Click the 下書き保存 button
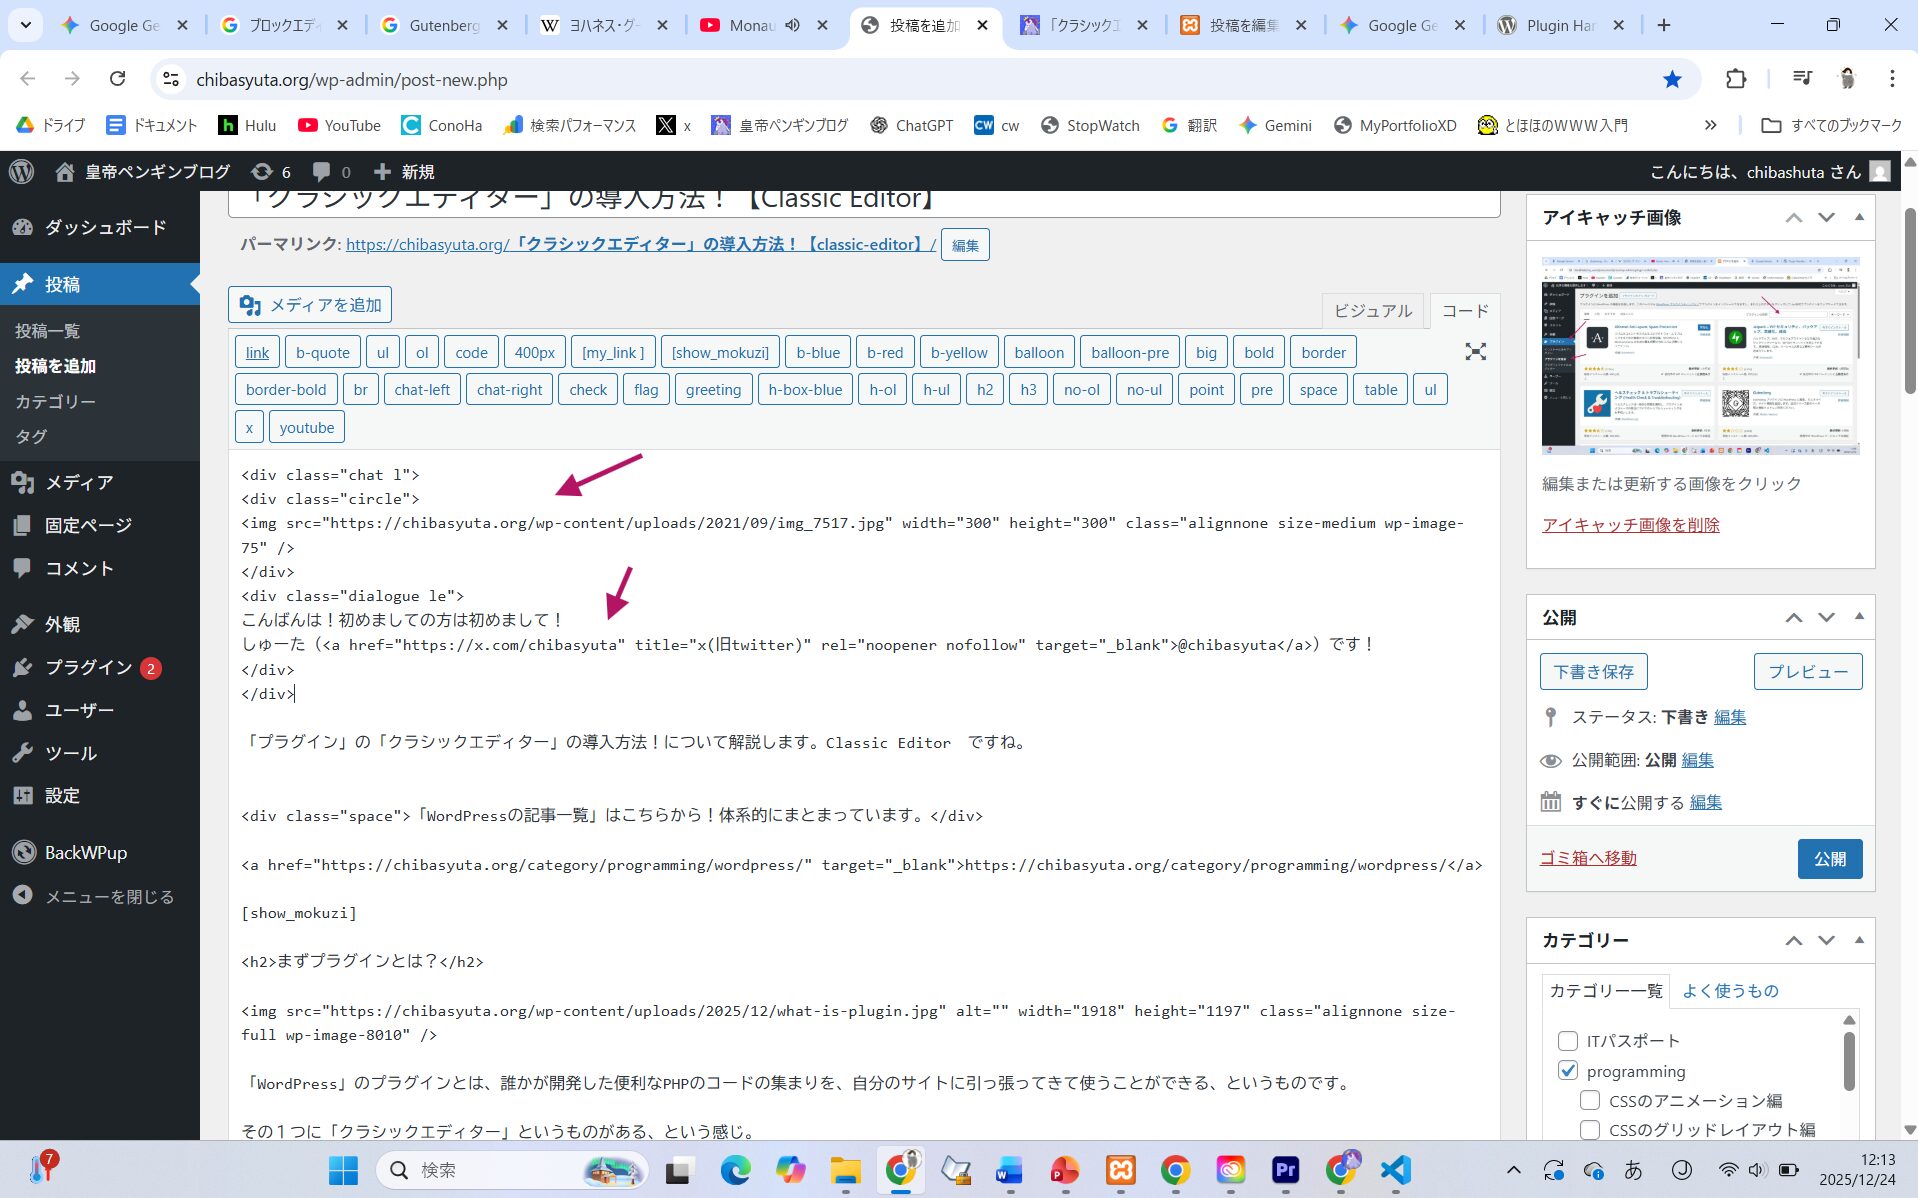This screenshot has height=1198, width=1918. (1593, 672)
